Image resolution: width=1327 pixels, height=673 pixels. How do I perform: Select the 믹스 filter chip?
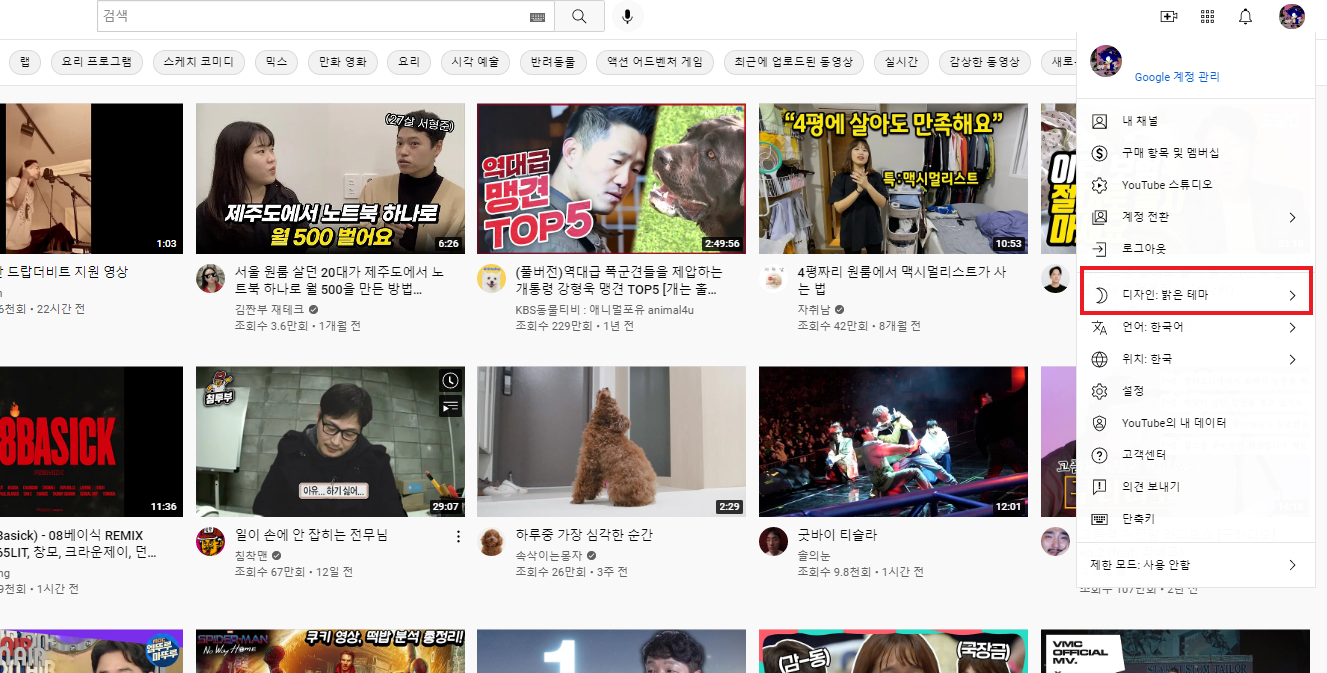tap(276, 62)
